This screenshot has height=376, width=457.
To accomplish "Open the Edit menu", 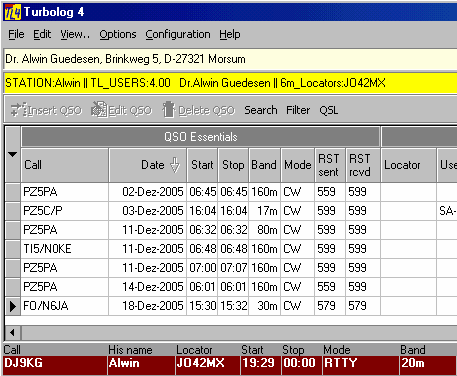I will [x=42, y=34].
